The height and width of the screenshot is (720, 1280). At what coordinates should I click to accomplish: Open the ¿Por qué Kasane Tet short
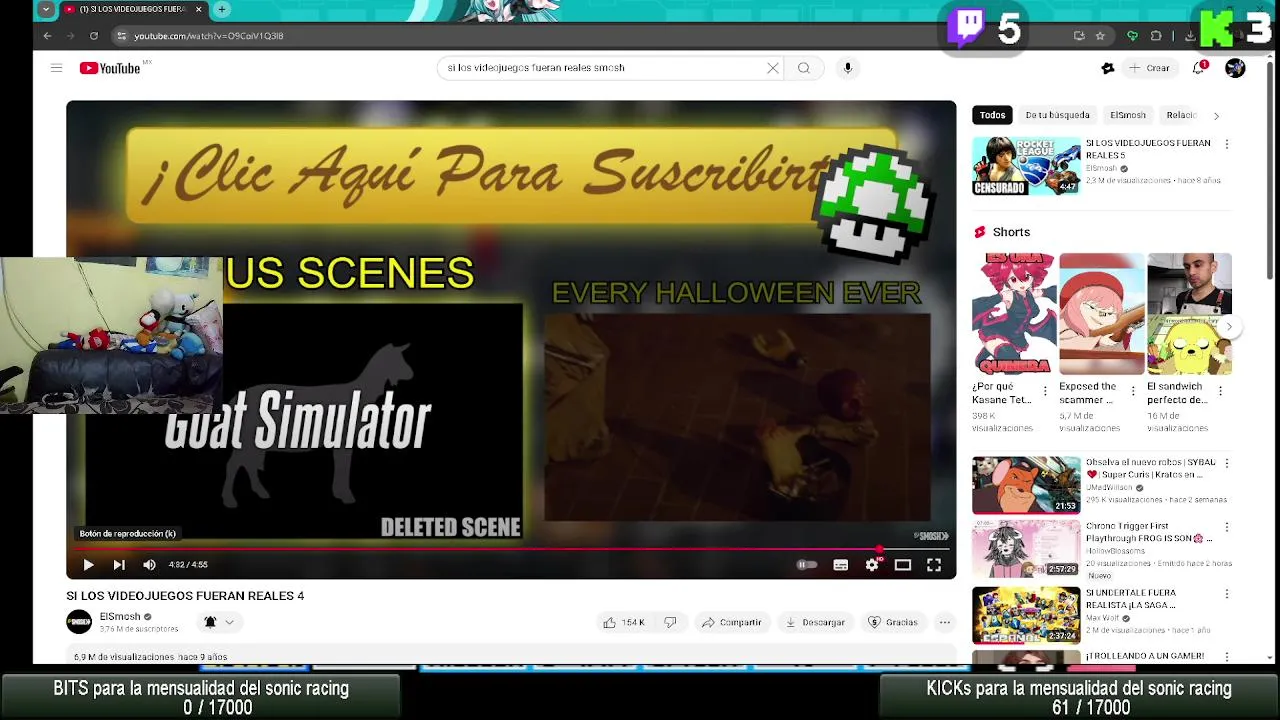click(x=1014, y=314)
